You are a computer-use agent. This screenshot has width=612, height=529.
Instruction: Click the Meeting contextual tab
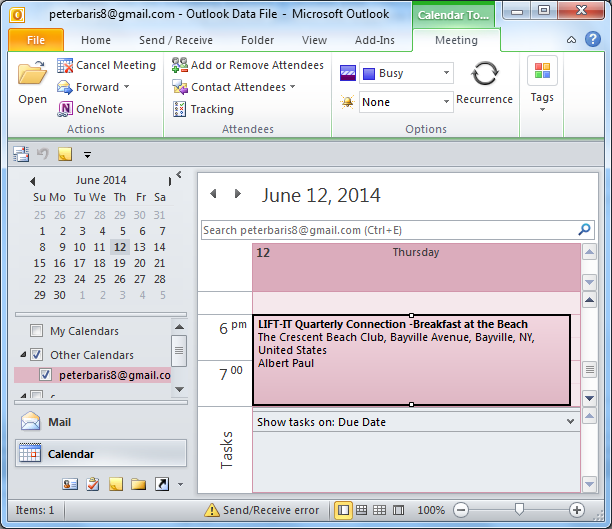[456, 40]
